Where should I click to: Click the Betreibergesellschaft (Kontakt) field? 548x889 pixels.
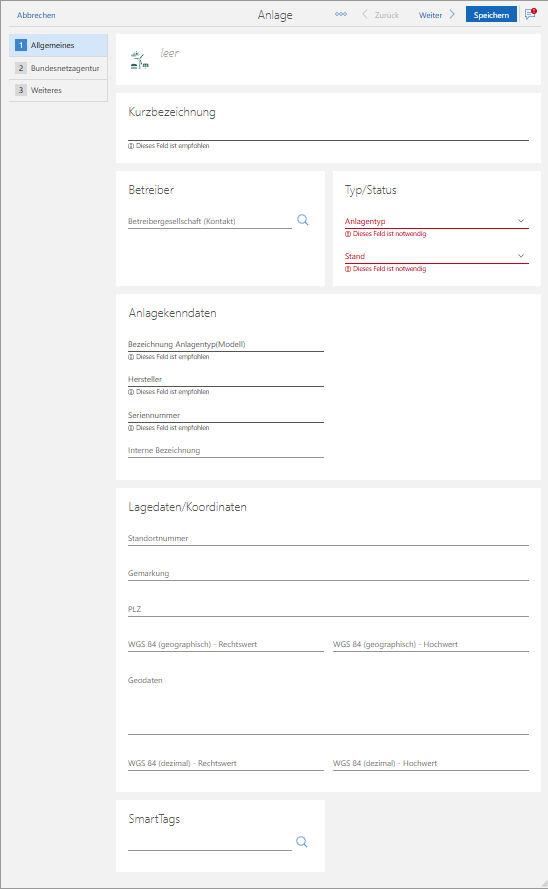210,221
